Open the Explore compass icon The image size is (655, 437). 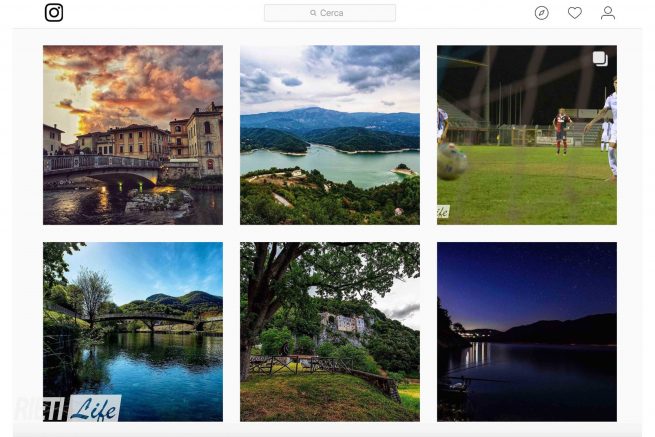click(x=541, y=13)
